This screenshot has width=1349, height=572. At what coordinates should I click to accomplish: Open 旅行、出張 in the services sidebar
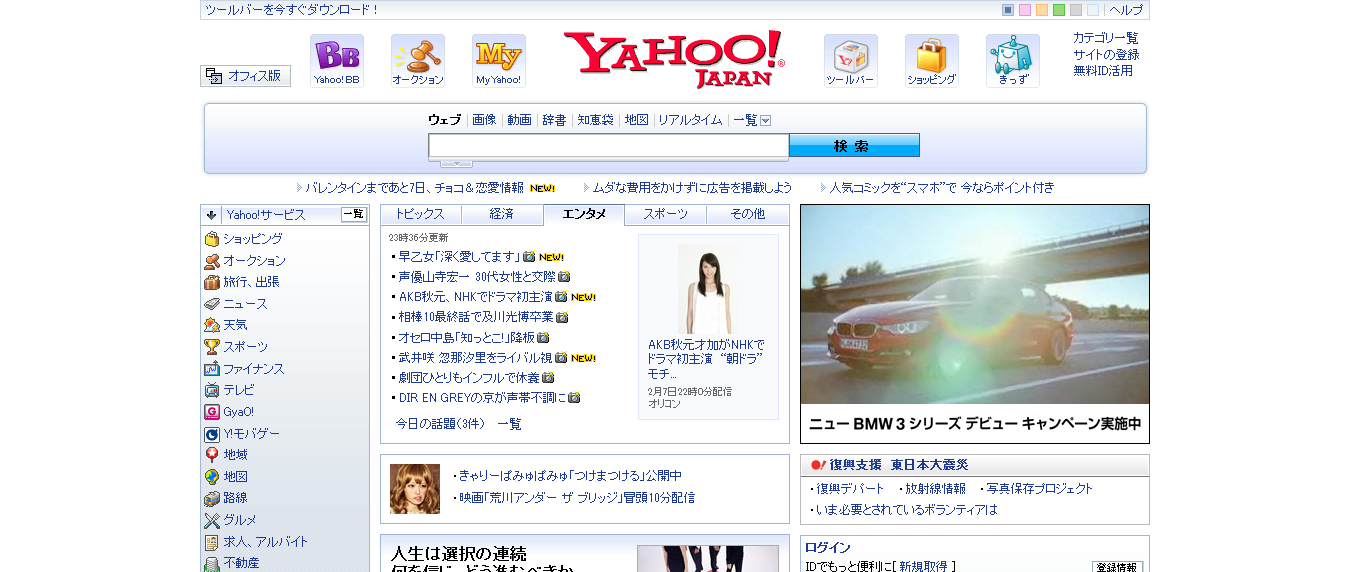(x=251, y=282)
